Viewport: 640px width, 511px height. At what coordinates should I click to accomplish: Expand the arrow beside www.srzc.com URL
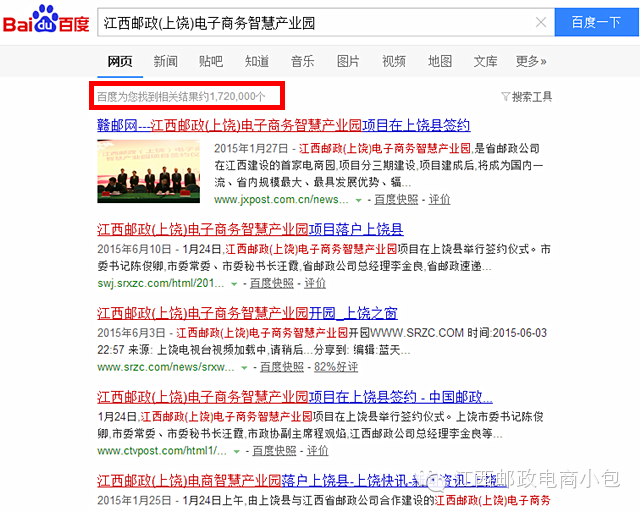coord(244,368)
